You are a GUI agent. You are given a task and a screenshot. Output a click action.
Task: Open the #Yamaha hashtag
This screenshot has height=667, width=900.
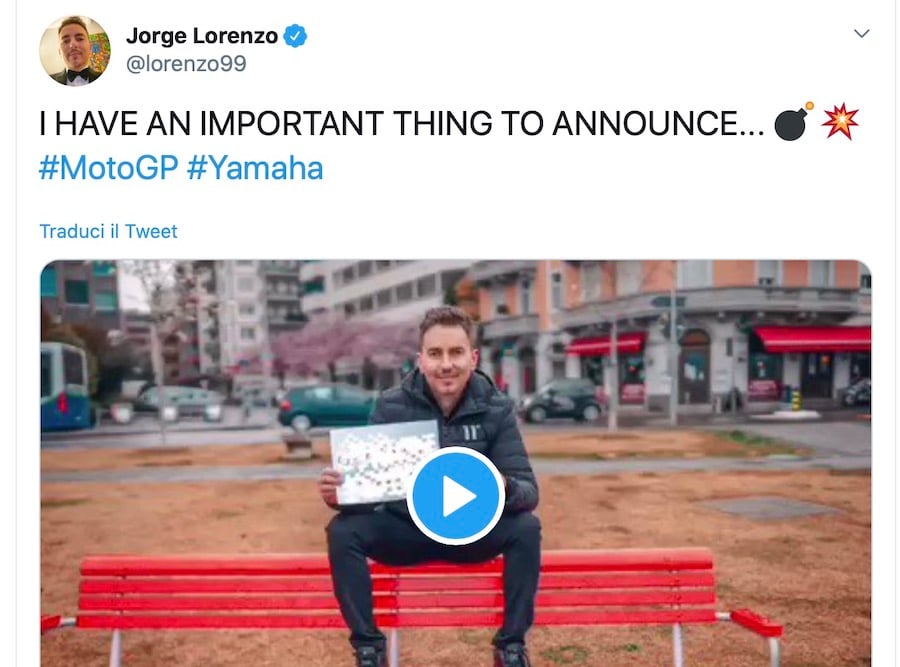coord(255,168)
